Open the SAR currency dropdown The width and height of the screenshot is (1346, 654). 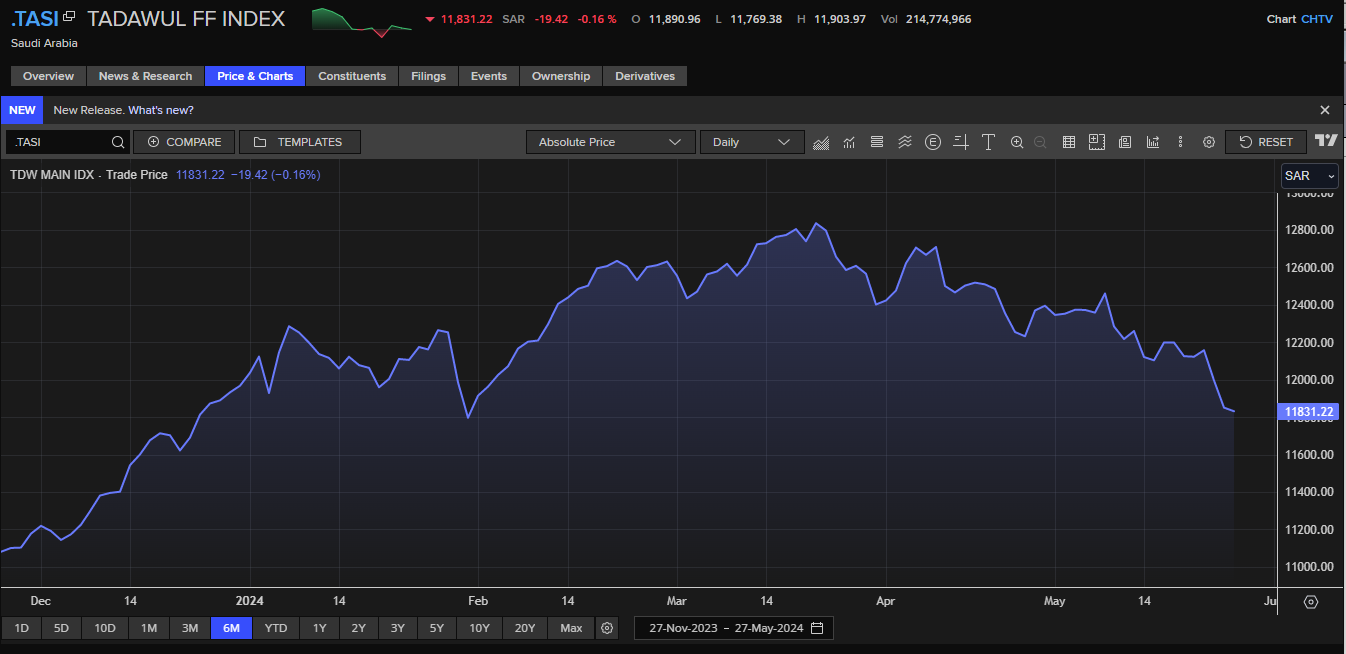tap(1309, 176)
